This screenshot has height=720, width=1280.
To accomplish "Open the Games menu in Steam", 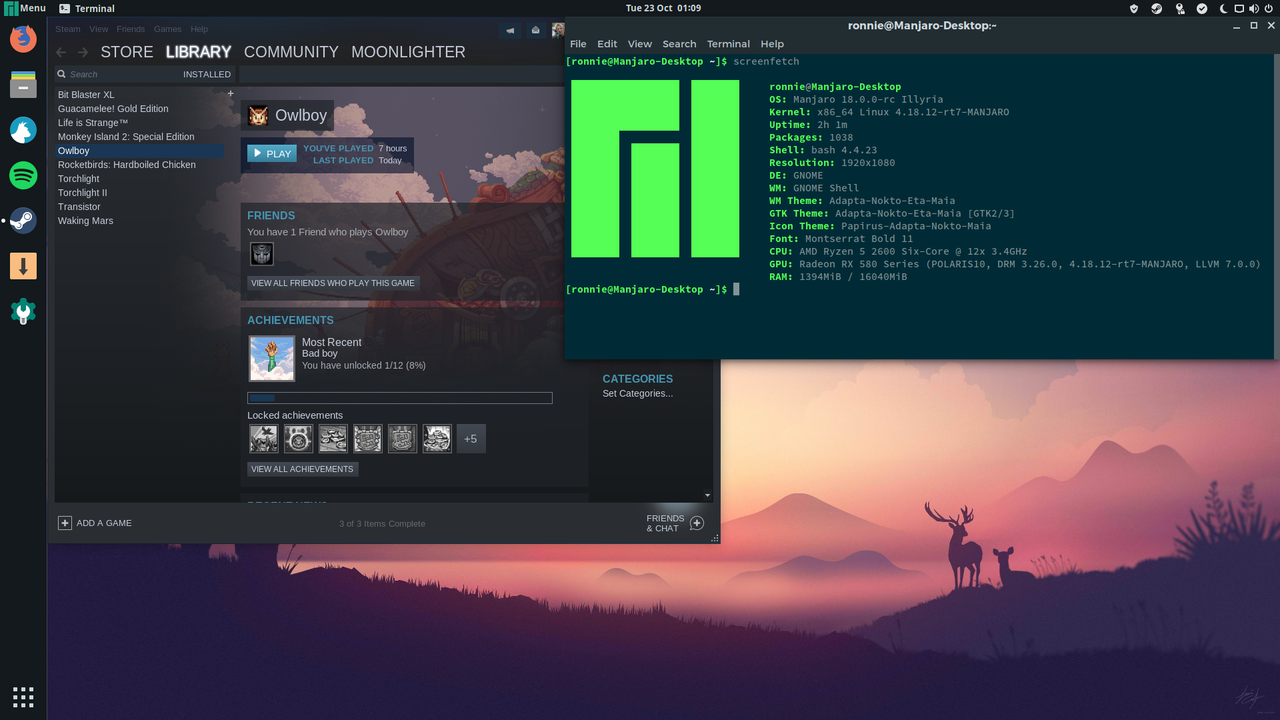I will pos(168,29).
